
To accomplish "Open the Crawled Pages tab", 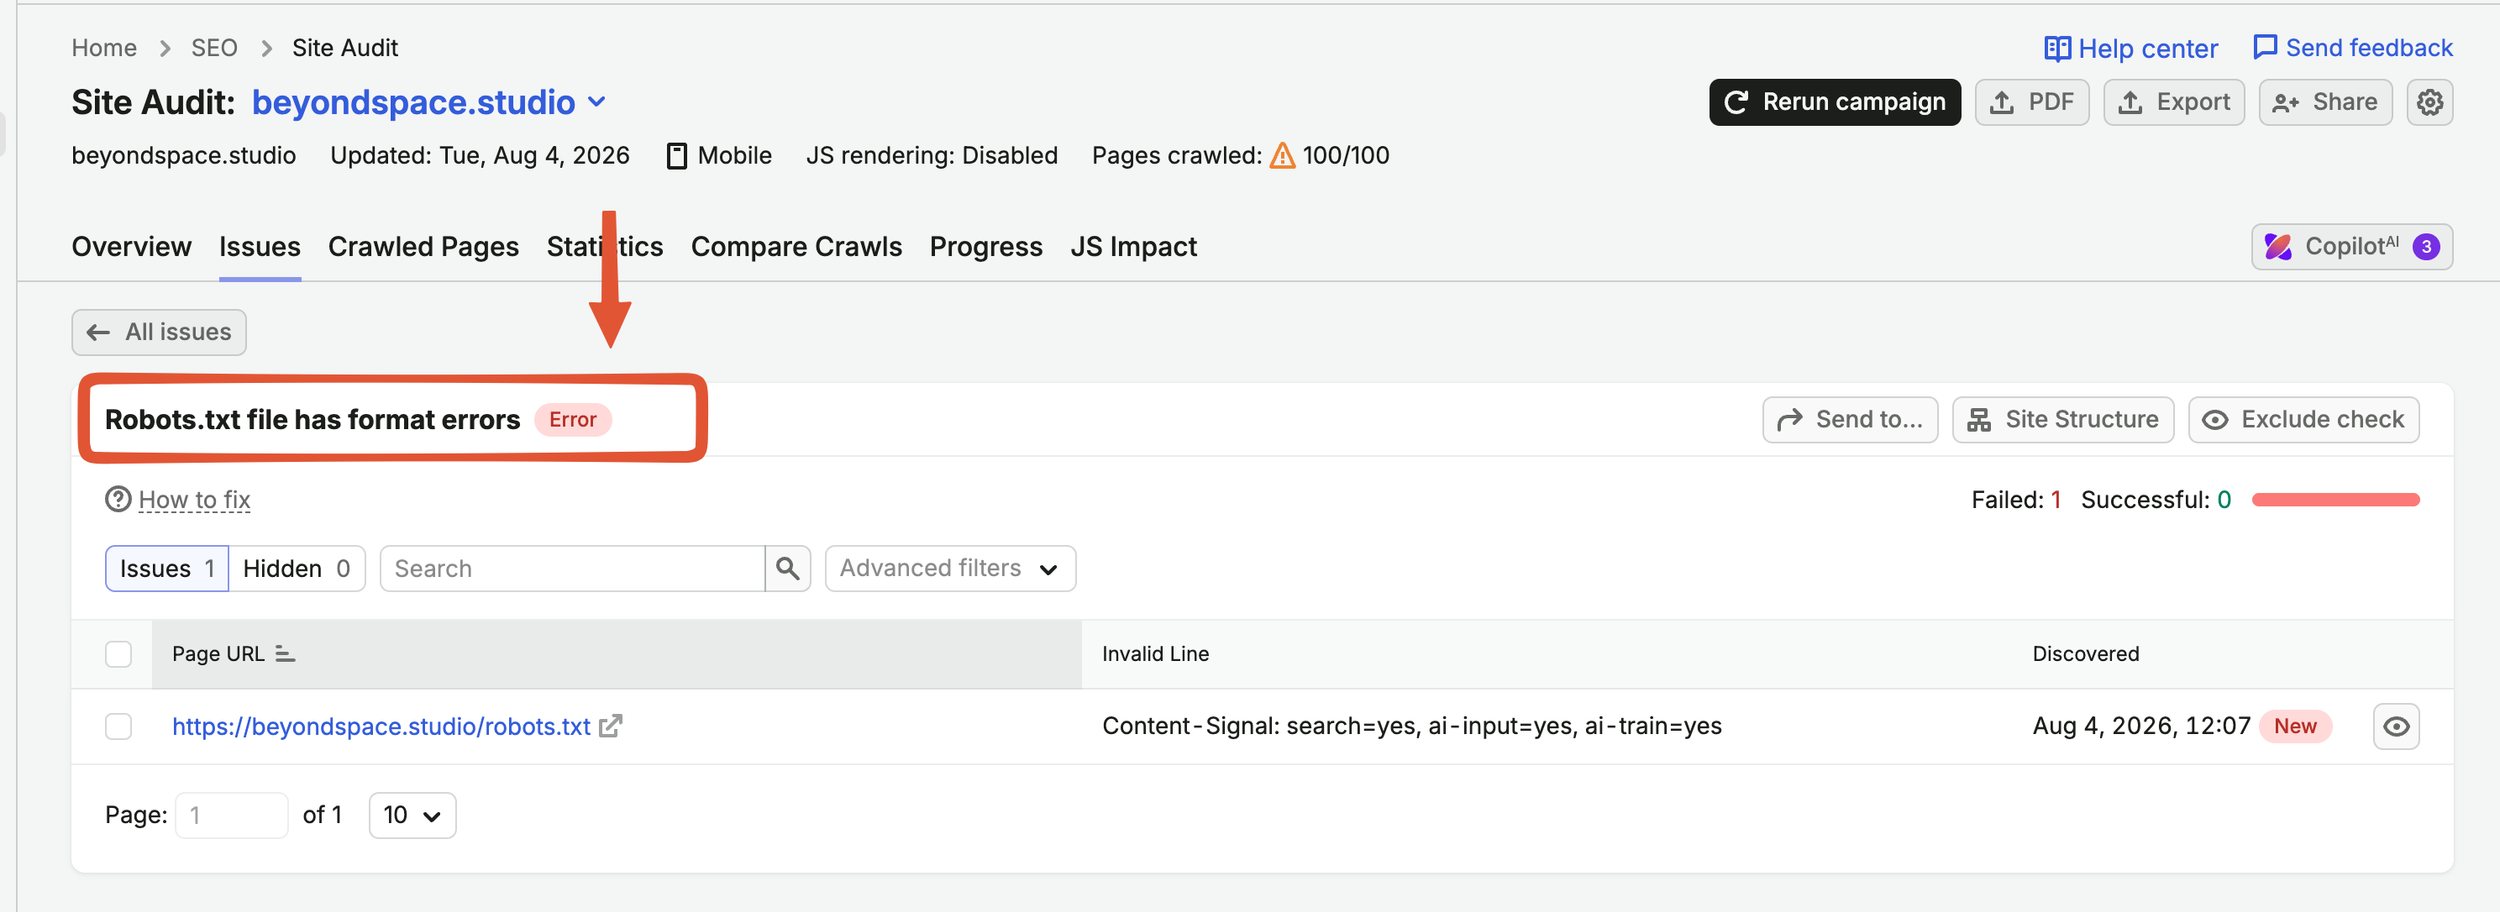I will [x=423, y=247].
